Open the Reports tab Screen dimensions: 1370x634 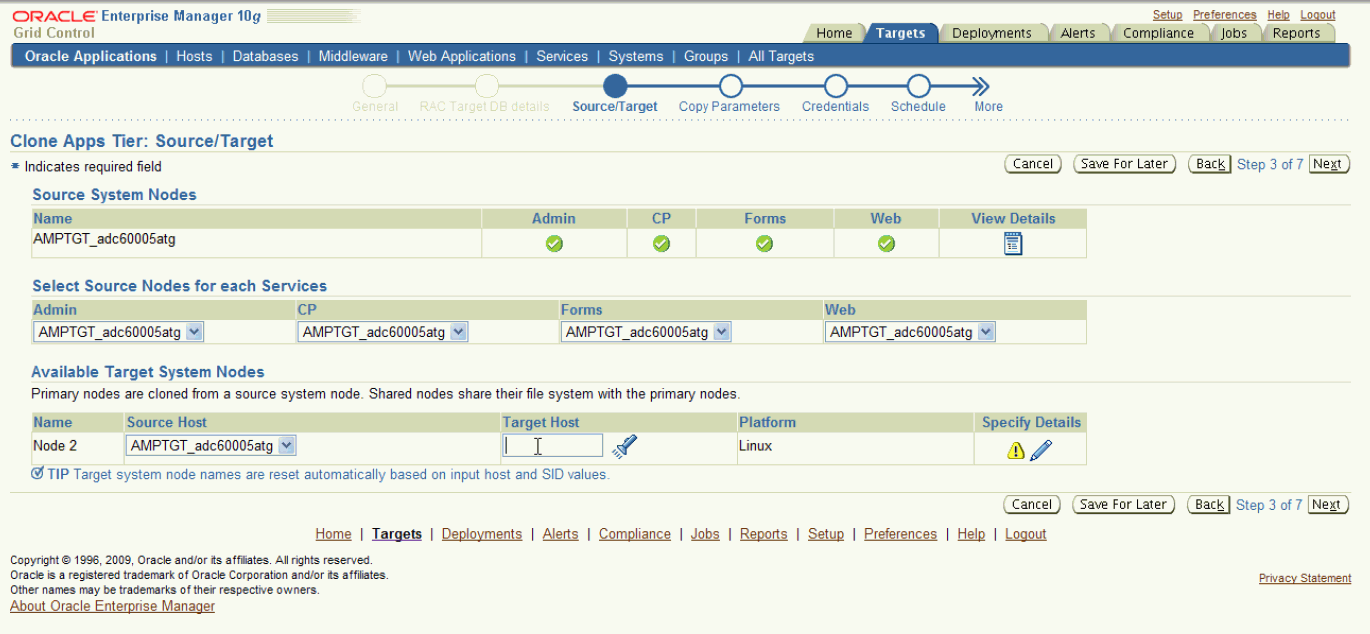point(1296,33)
